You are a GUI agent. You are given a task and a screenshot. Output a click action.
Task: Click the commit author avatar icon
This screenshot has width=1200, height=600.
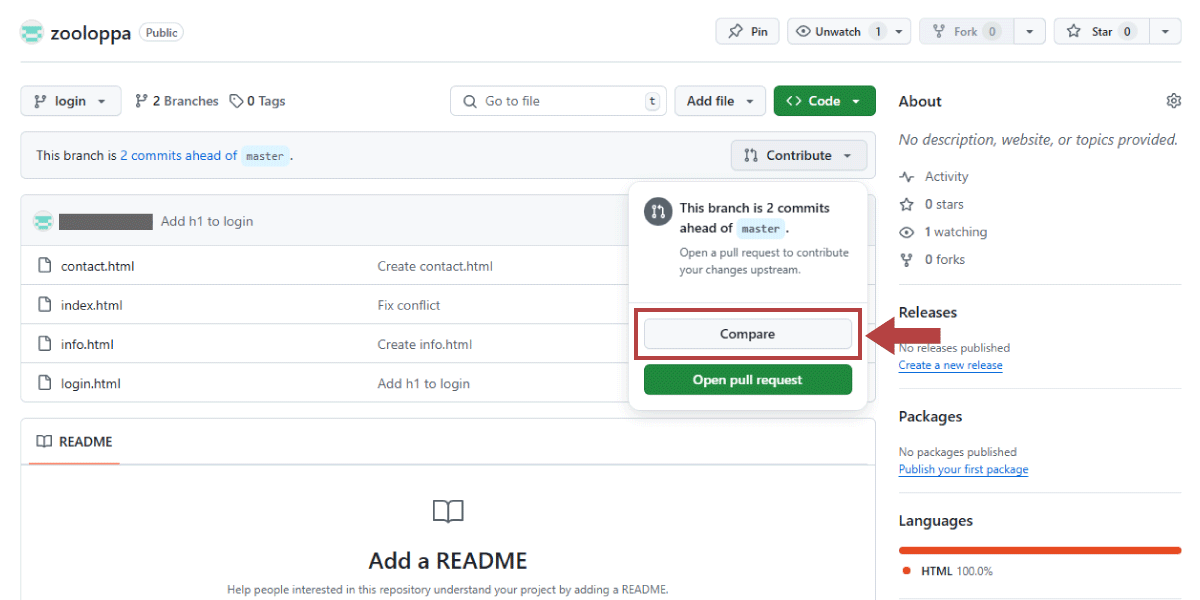click(43, 221)
